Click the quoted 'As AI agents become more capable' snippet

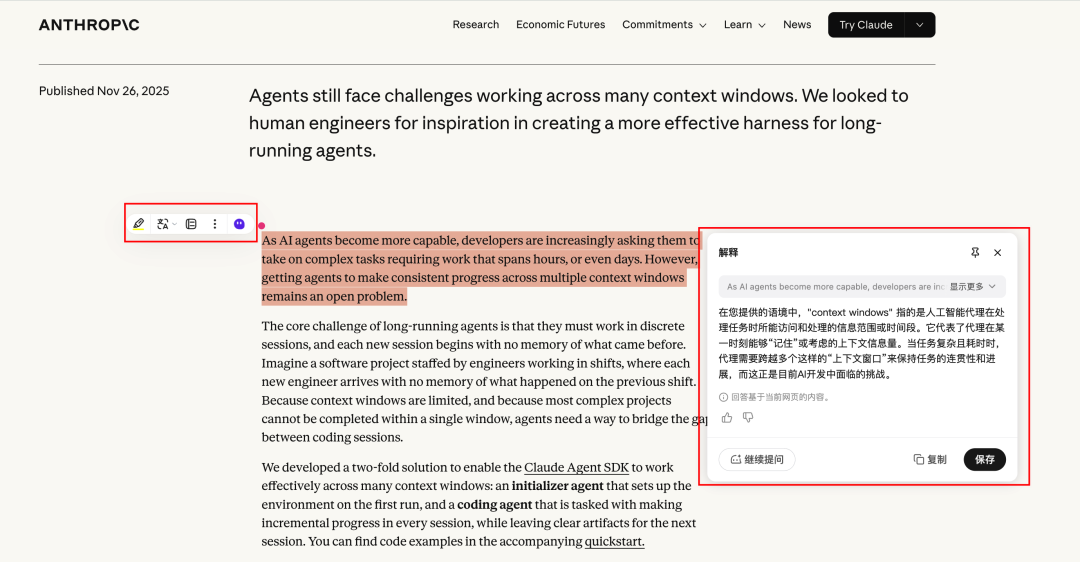coord(835,287)
